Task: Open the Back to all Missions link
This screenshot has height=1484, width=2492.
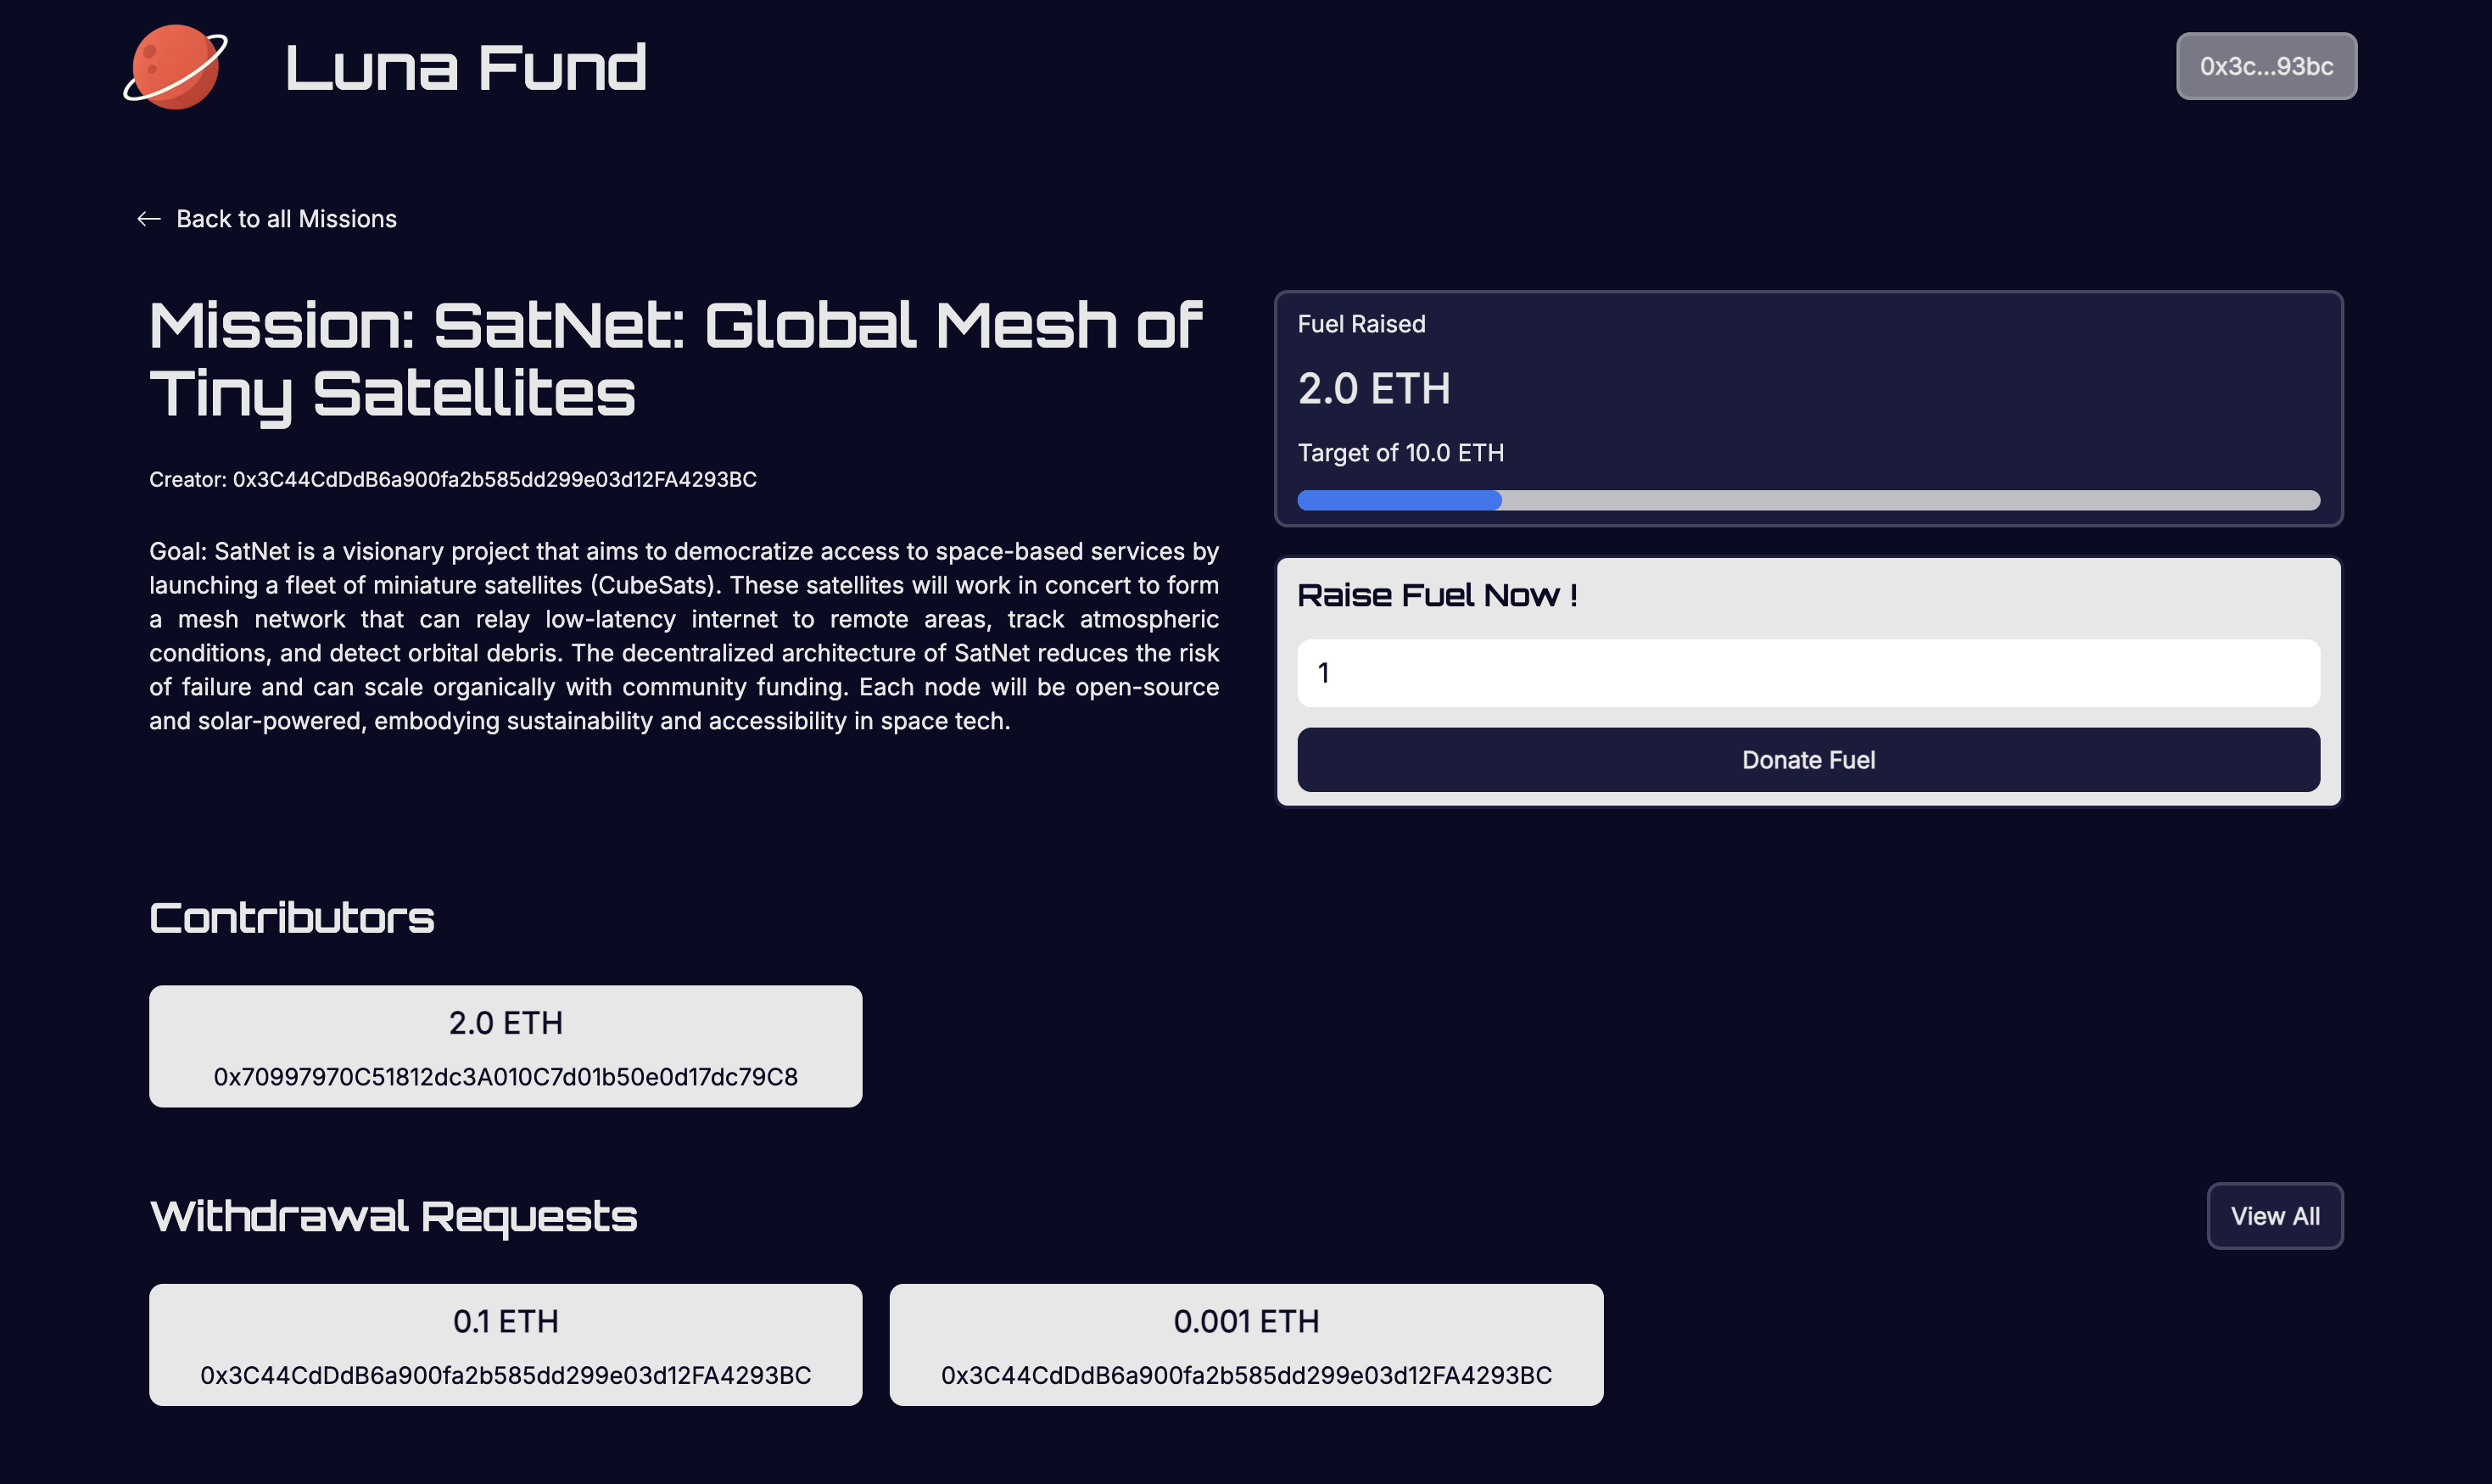Action: (x=286, y=219)
